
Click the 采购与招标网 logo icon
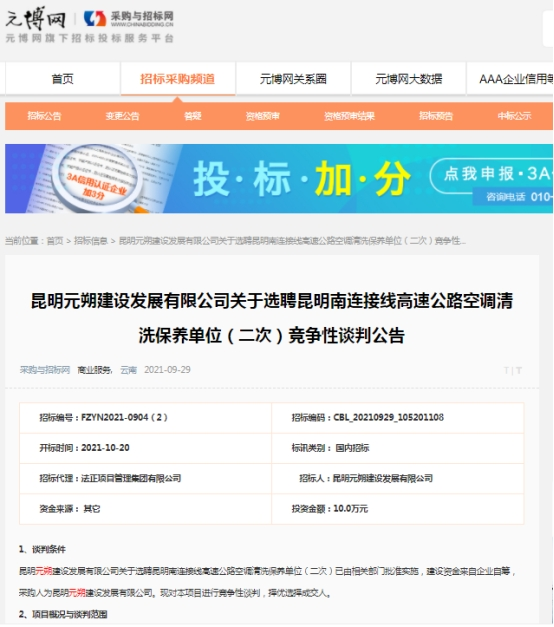pyautogui.click(x=95, y=18)
